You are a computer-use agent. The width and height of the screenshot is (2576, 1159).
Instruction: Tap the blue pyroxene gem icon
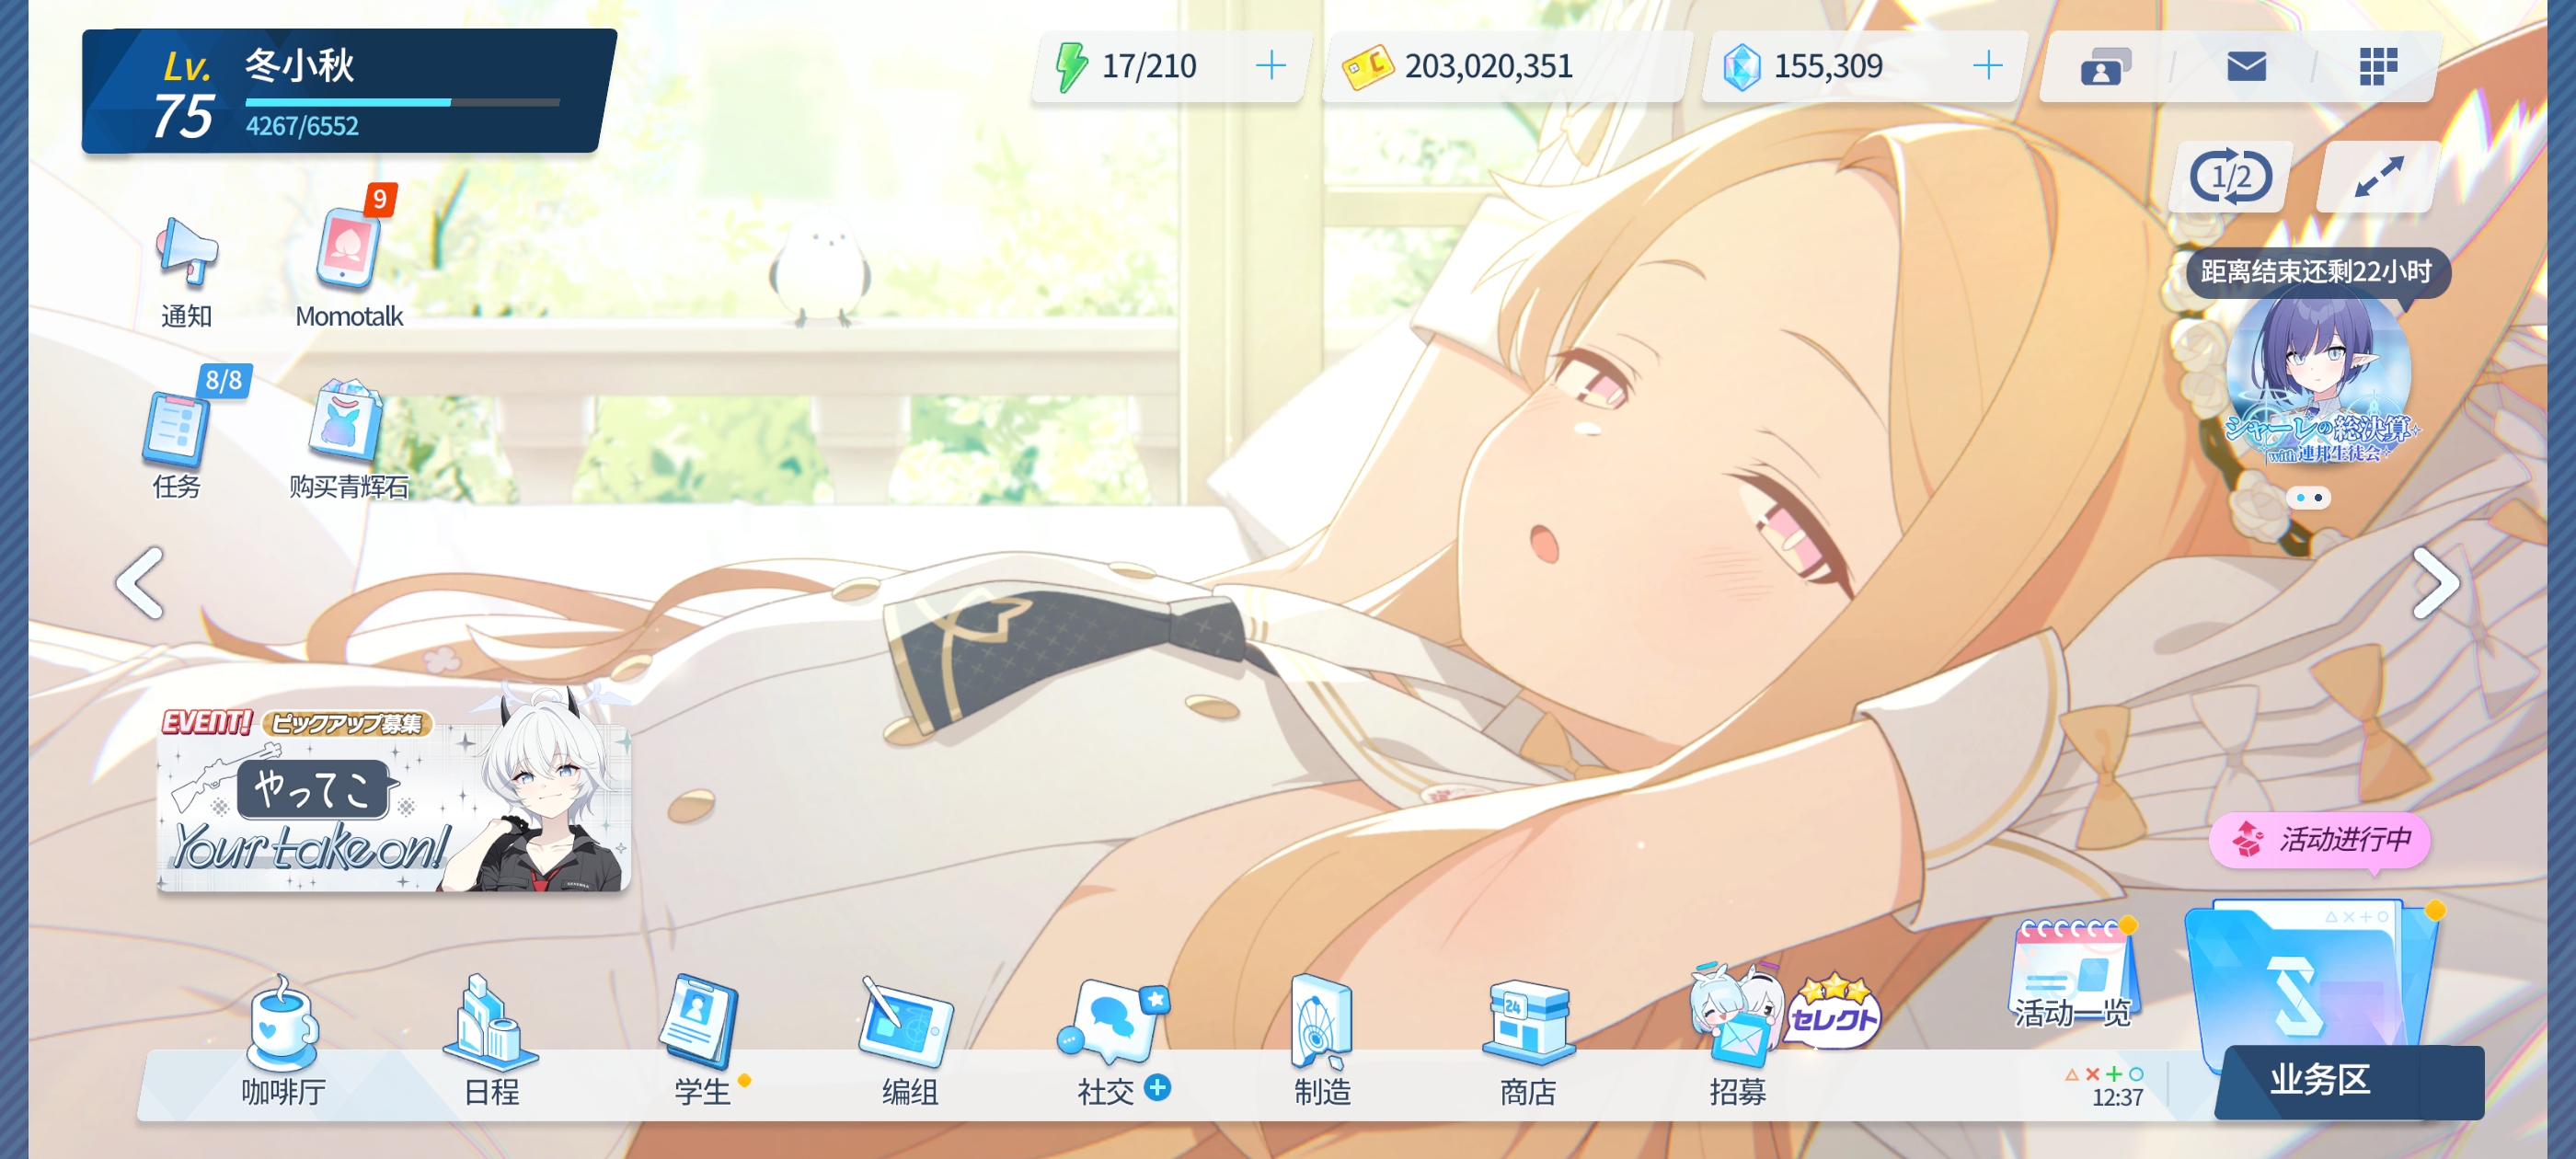[x=1741, y=67]
